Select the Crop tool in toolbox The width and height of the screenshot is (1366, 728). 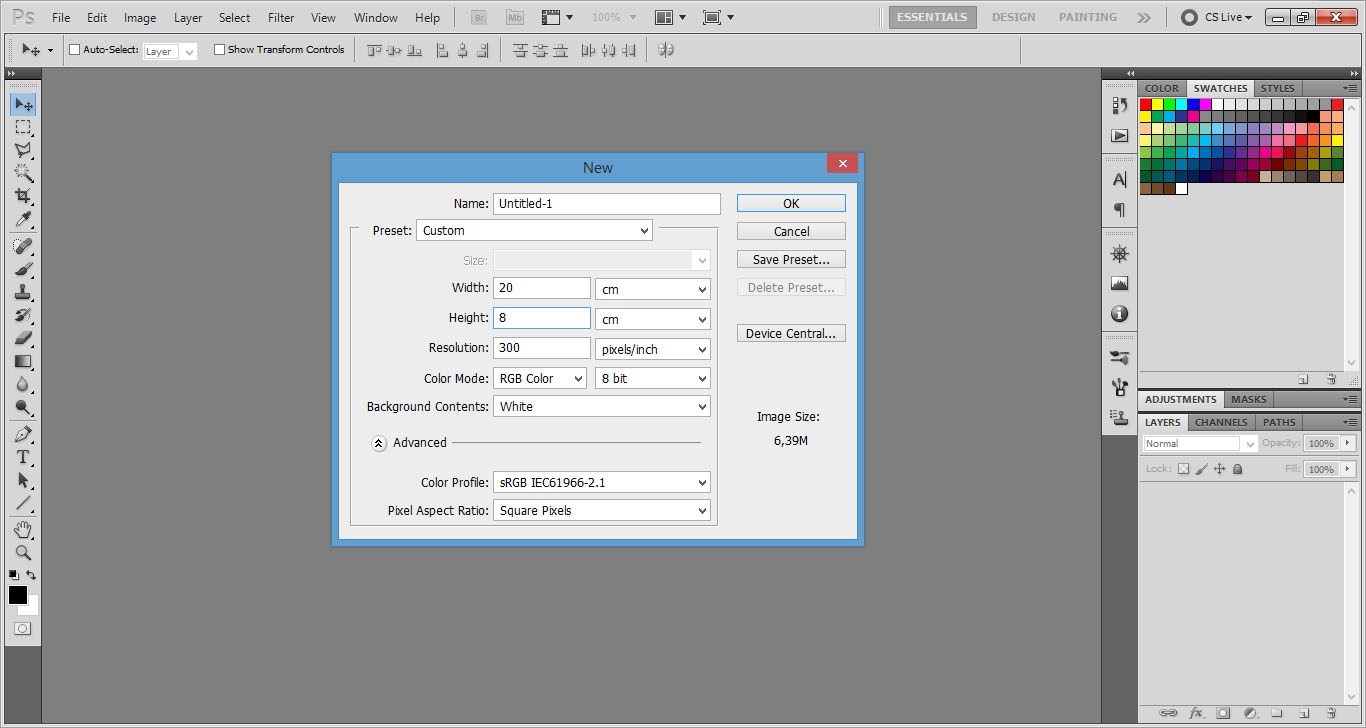(x=22, y=196)
